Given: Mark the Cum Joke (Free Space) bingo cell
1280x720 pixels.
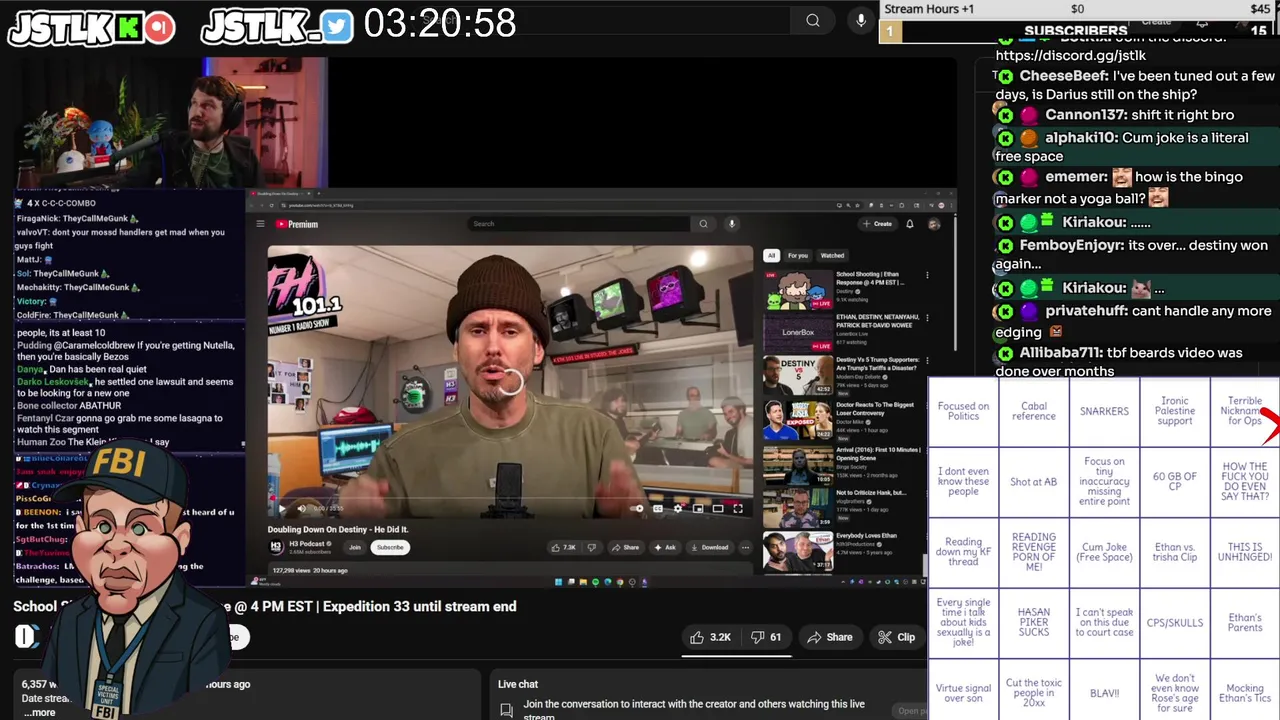Looking at the screenshot, I should click(1104, 552).
